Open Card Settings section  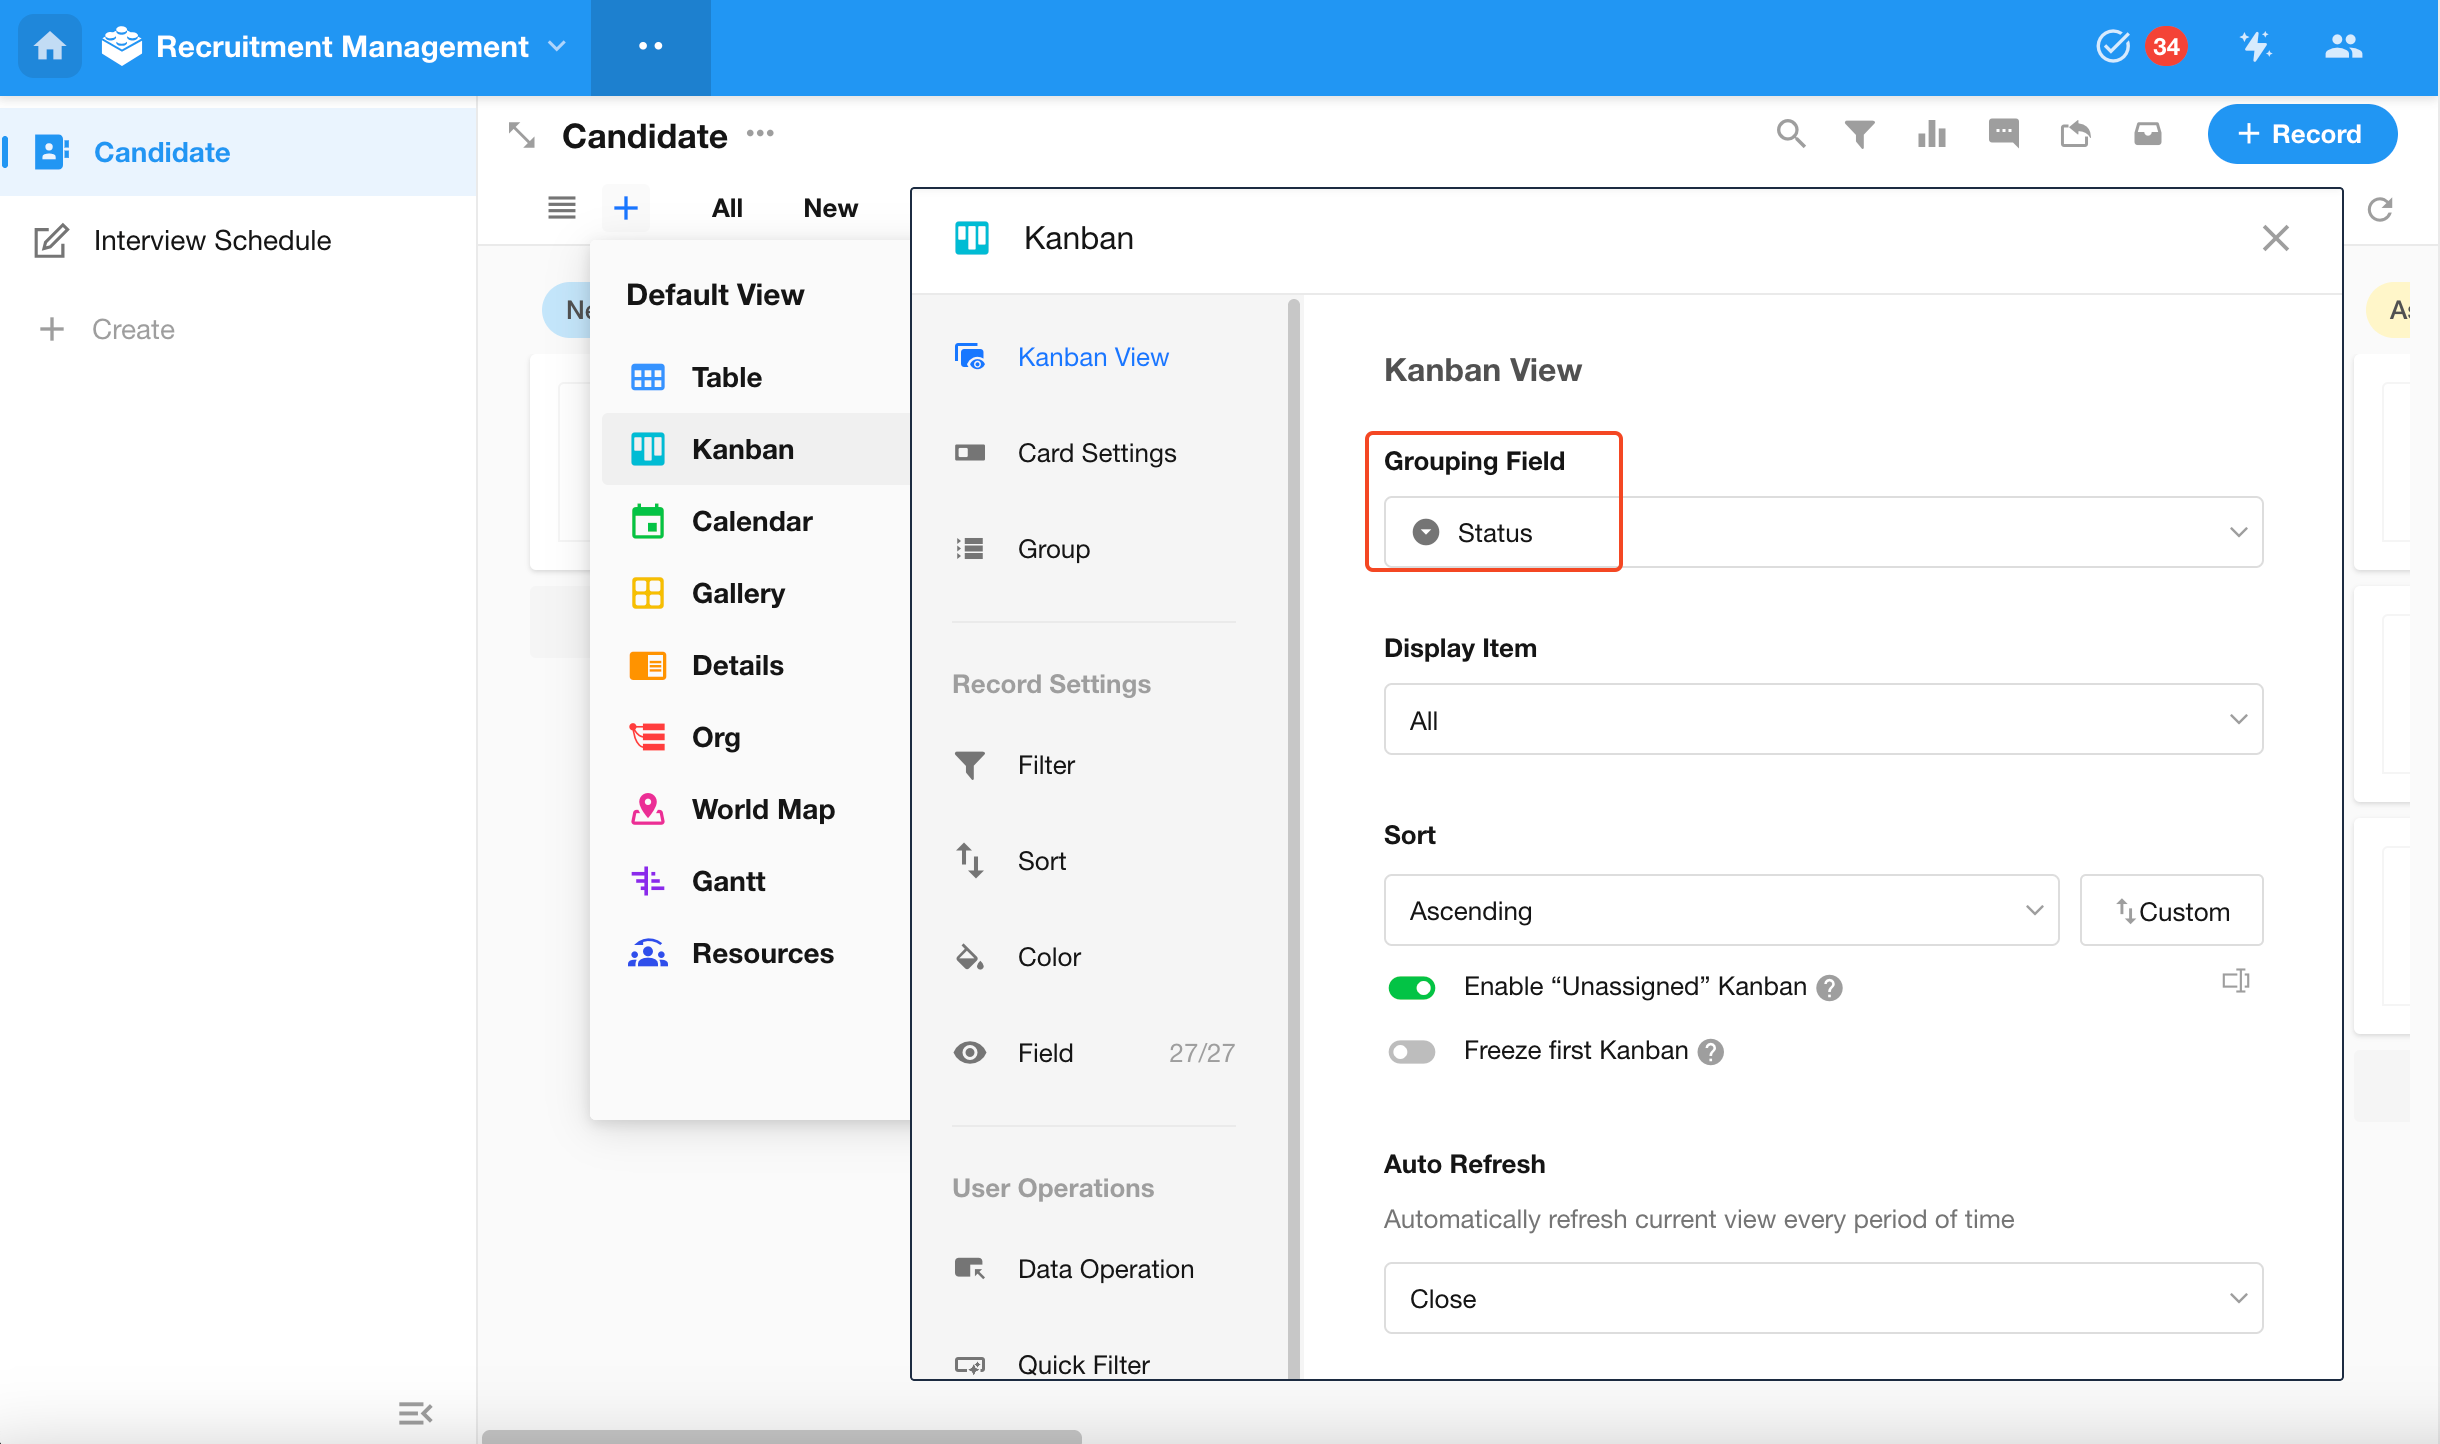point(1095,453)
